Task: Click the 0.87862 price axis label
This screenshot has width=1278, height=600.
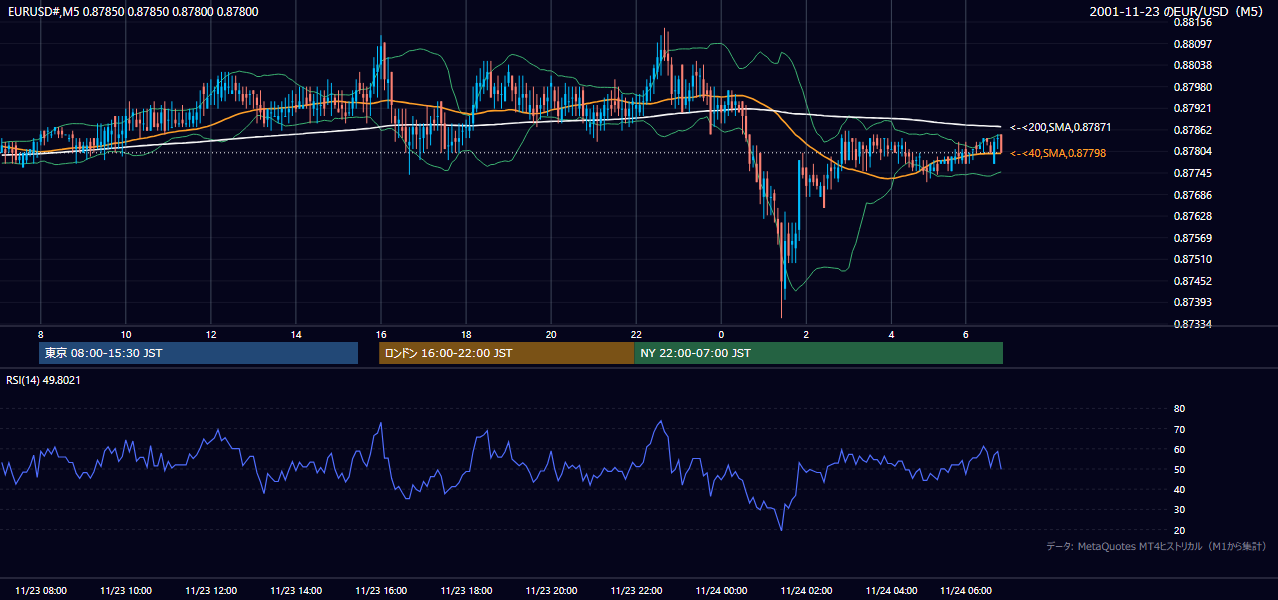Action: (x=1192, y=130)
